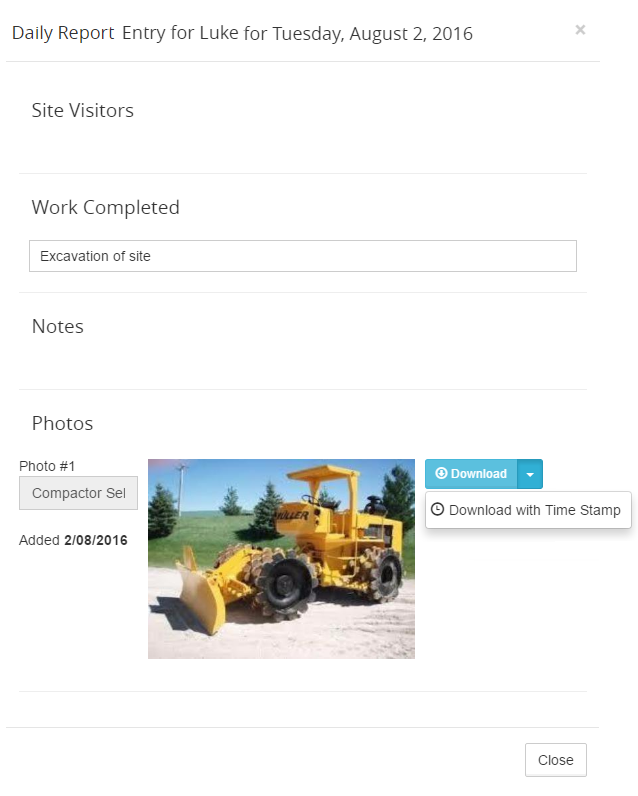Image resolution: width=638 pixels, height=796 pixels.
Task: Click the Site Visitors section heading
Action: point(83,110)
